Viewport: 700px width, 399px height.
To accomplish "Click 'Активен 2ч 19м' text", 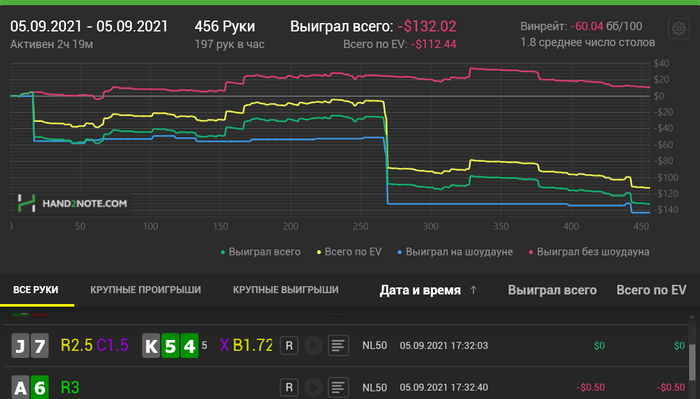I will click(51, 44).
